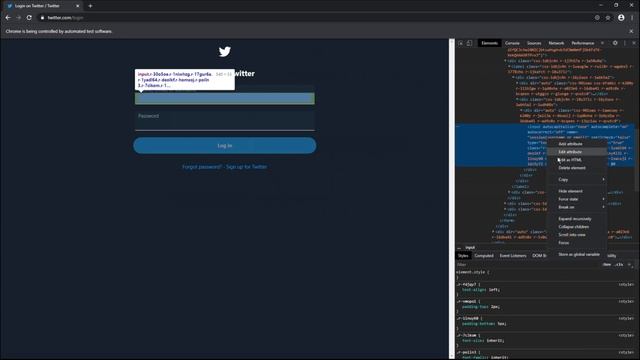
Task: Add a new style rule with plus
Action: pyautogui.click(x=629, y=264)
